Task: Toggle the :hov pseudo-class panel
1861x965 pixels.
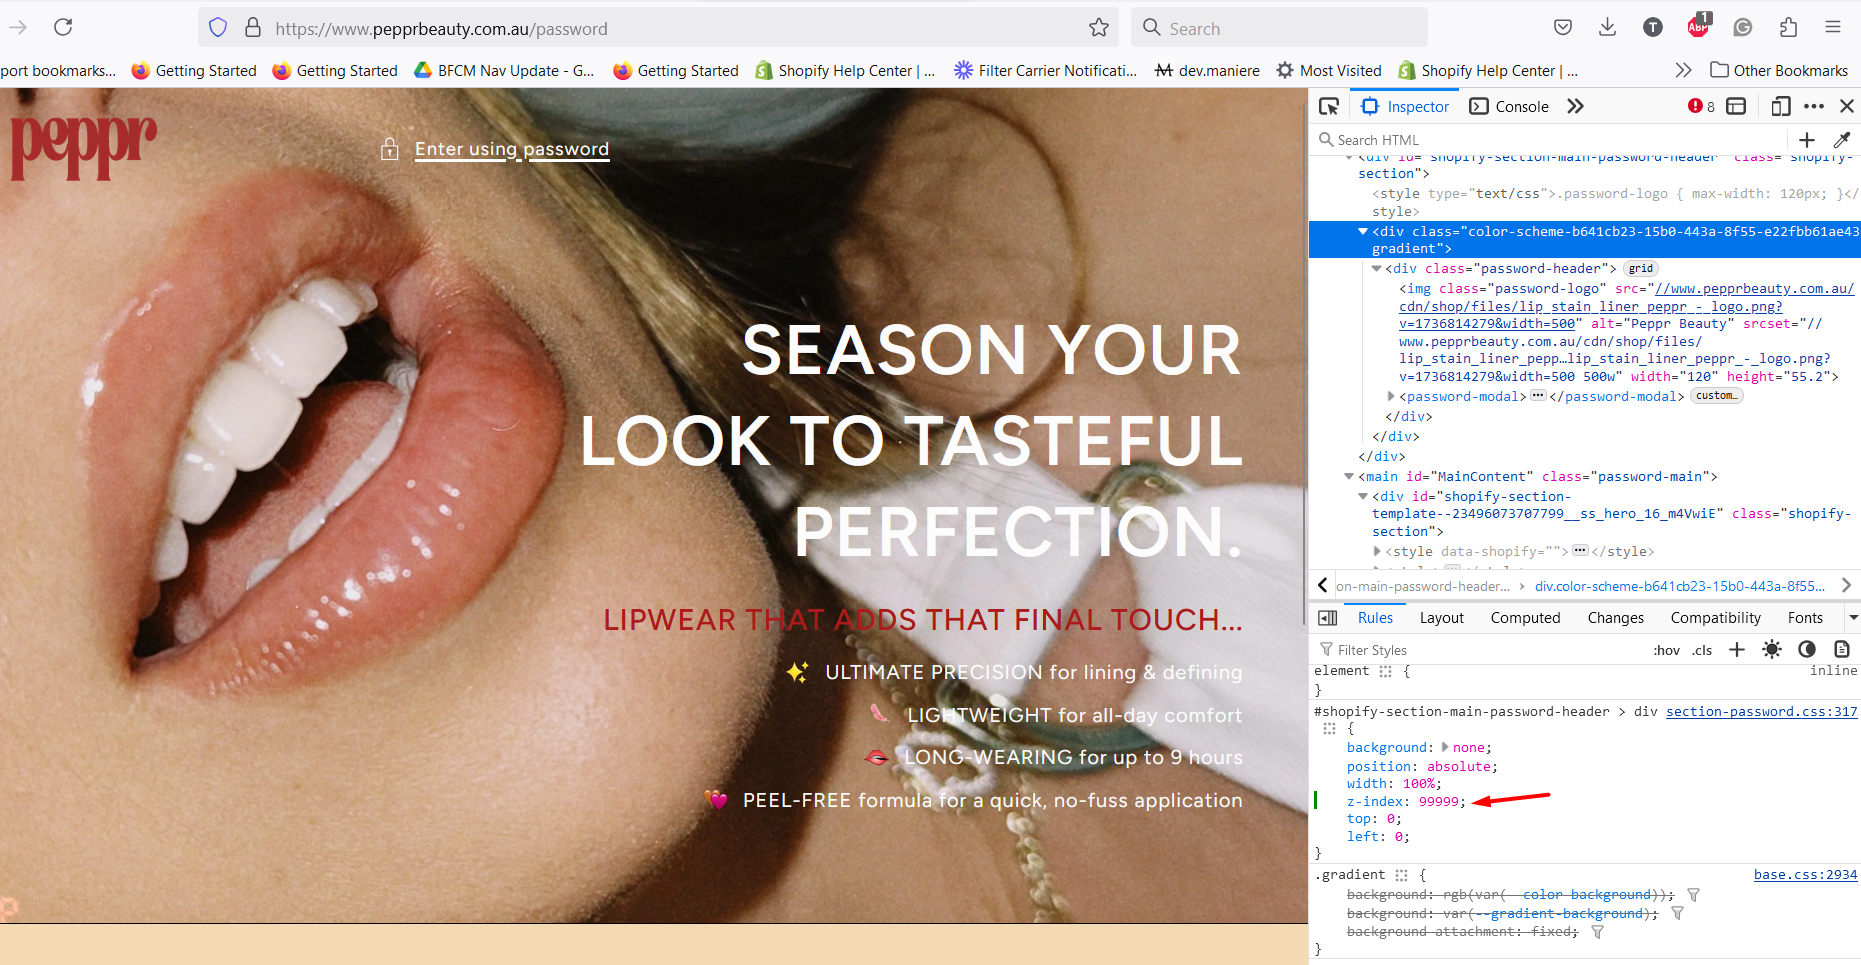Action: [x=1667, y=650]
